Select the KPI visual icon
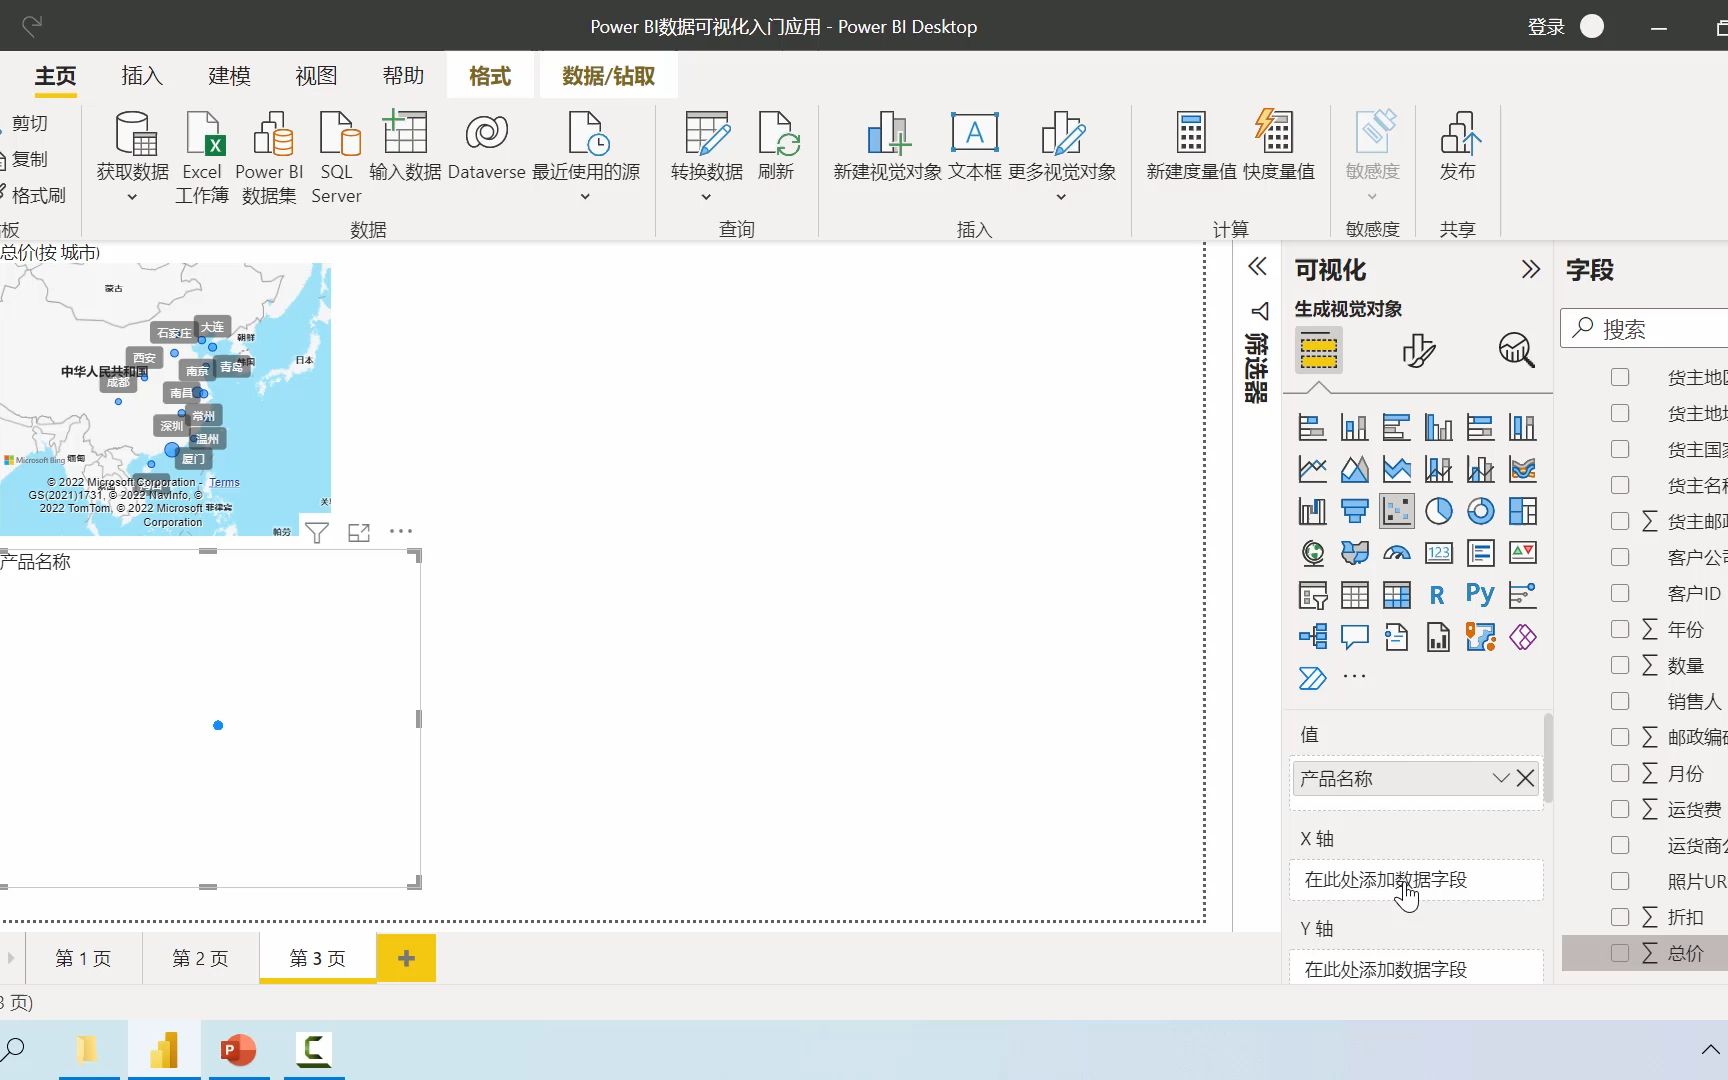 coord(1523,553)
